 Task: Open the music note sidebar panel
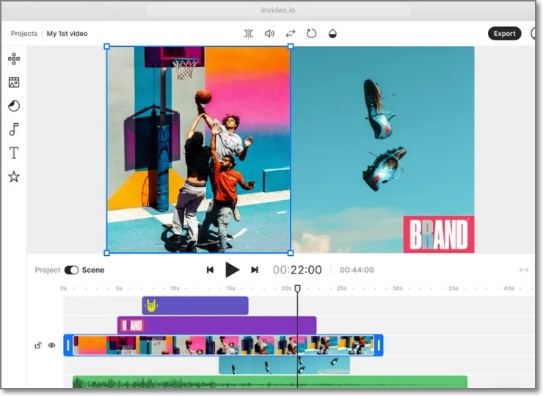[x=14, y=129]
